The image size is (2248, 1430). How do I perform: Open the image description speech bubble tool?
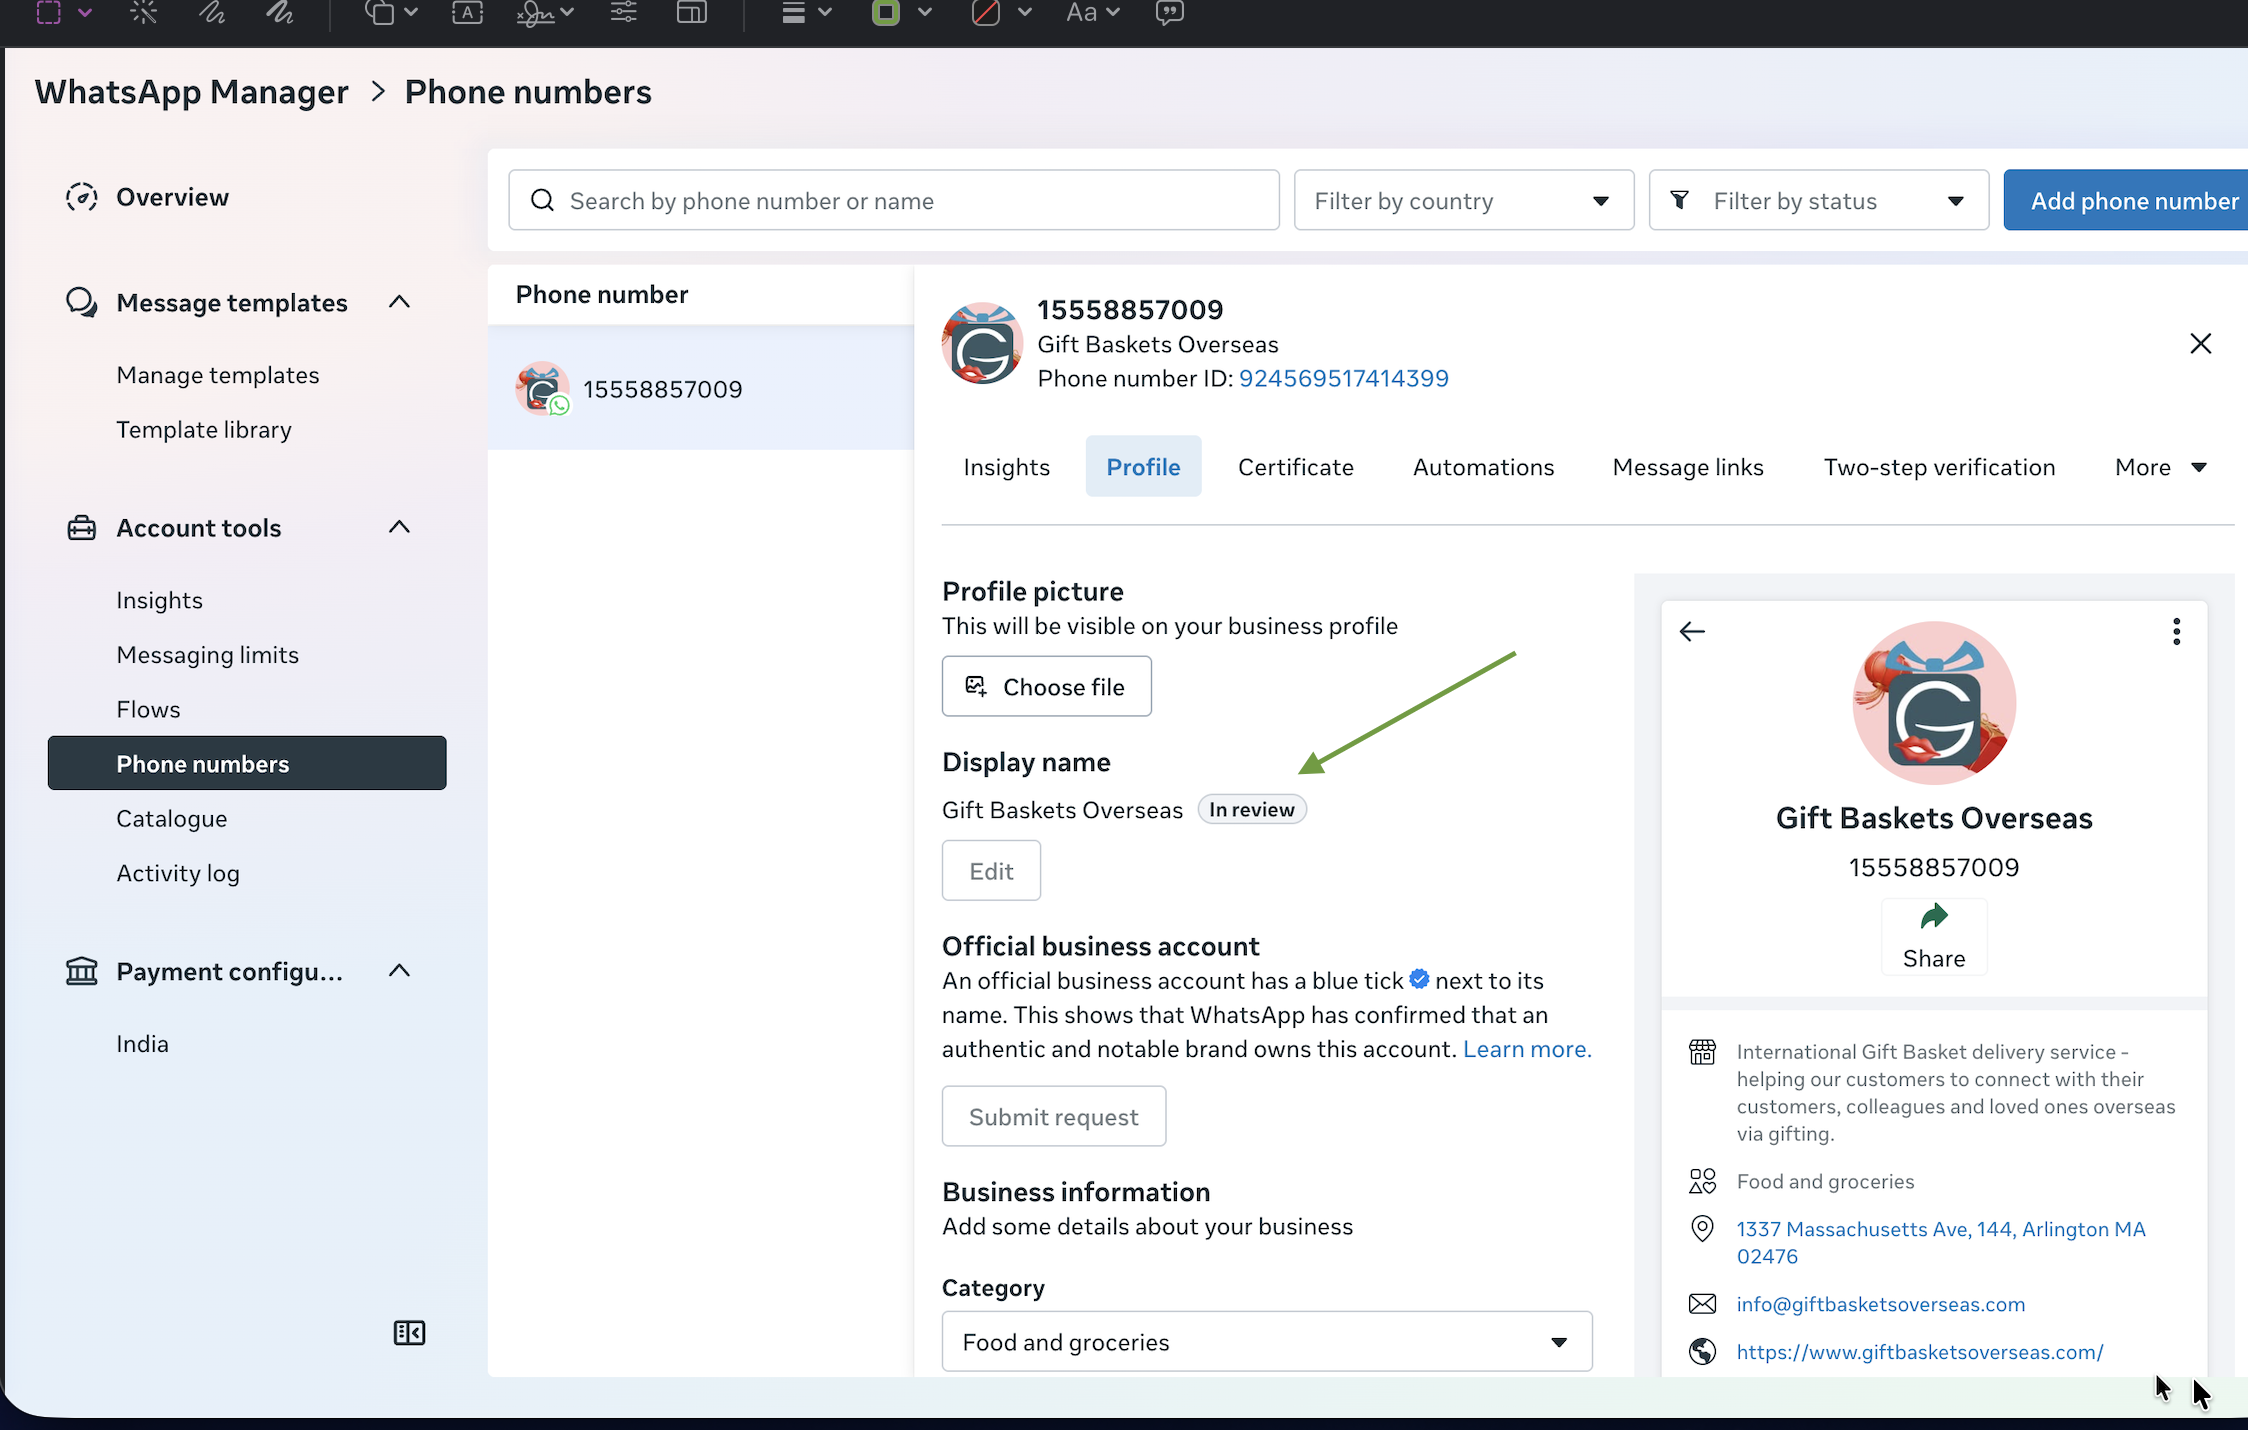1170,12
